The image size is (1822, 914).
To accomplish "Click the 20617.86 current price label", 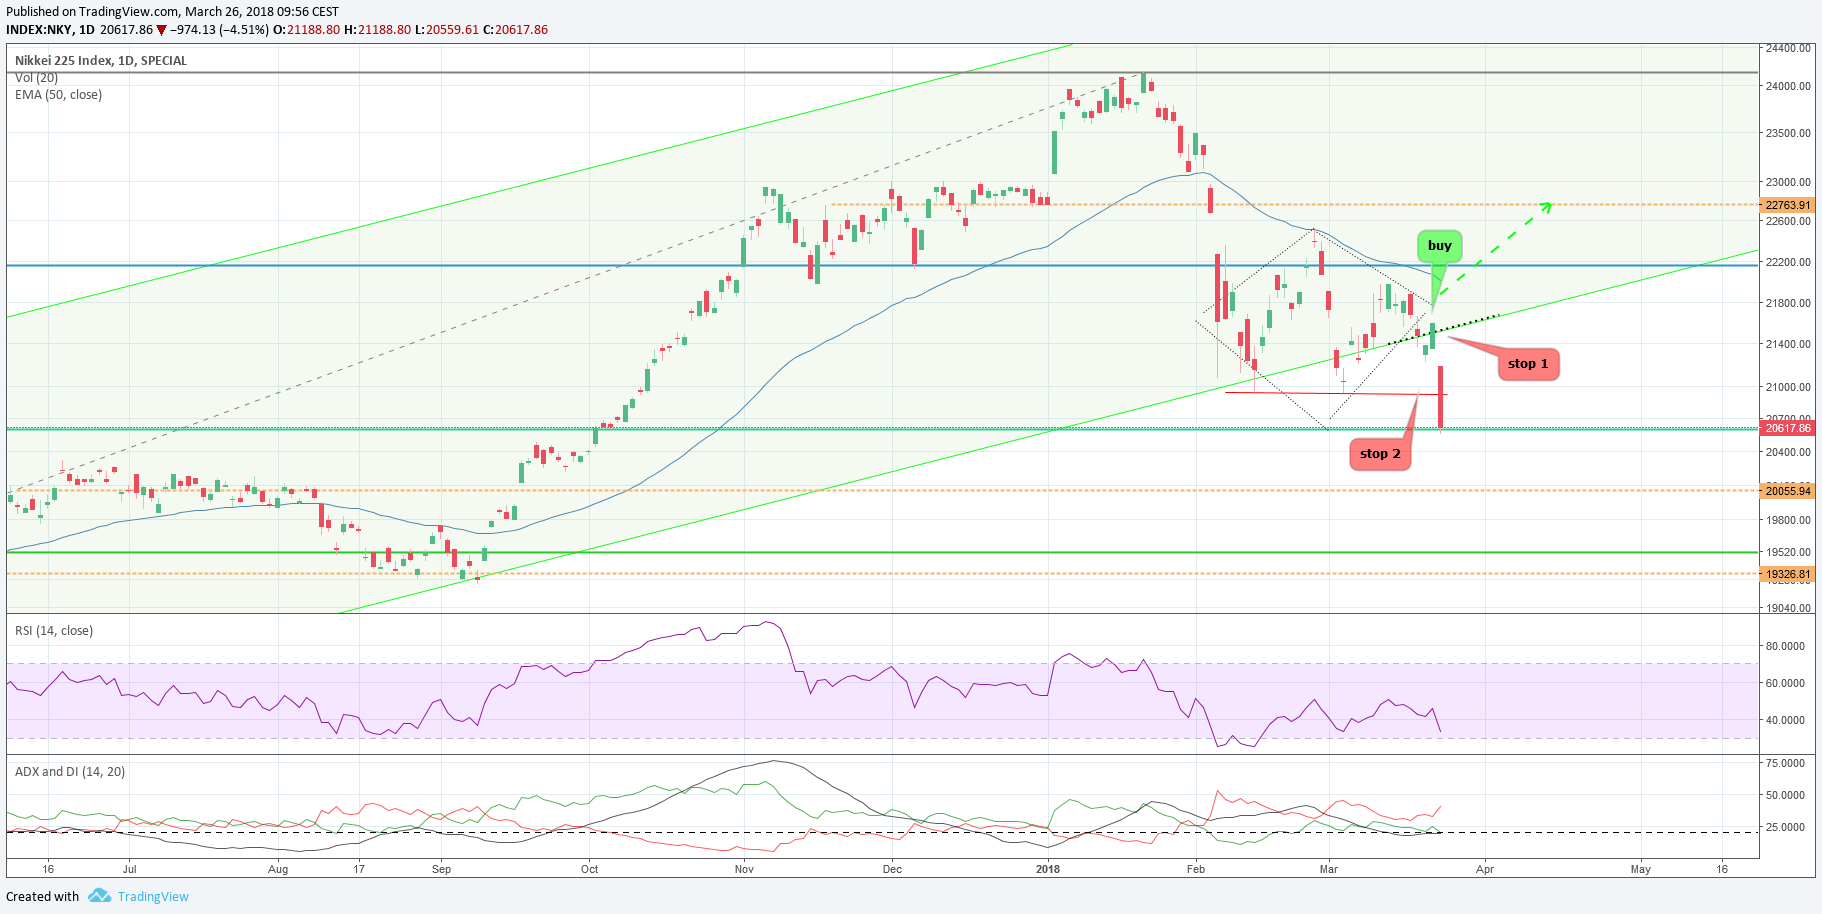I will pos(1787,428).
